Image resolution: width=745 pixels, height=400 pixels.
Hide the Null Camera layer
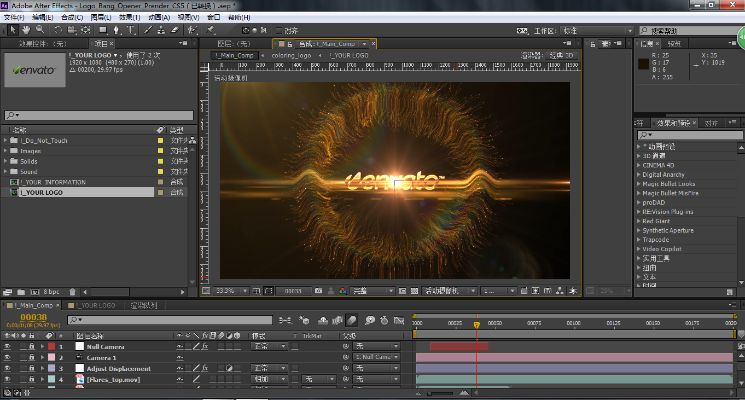pos(7,346)
